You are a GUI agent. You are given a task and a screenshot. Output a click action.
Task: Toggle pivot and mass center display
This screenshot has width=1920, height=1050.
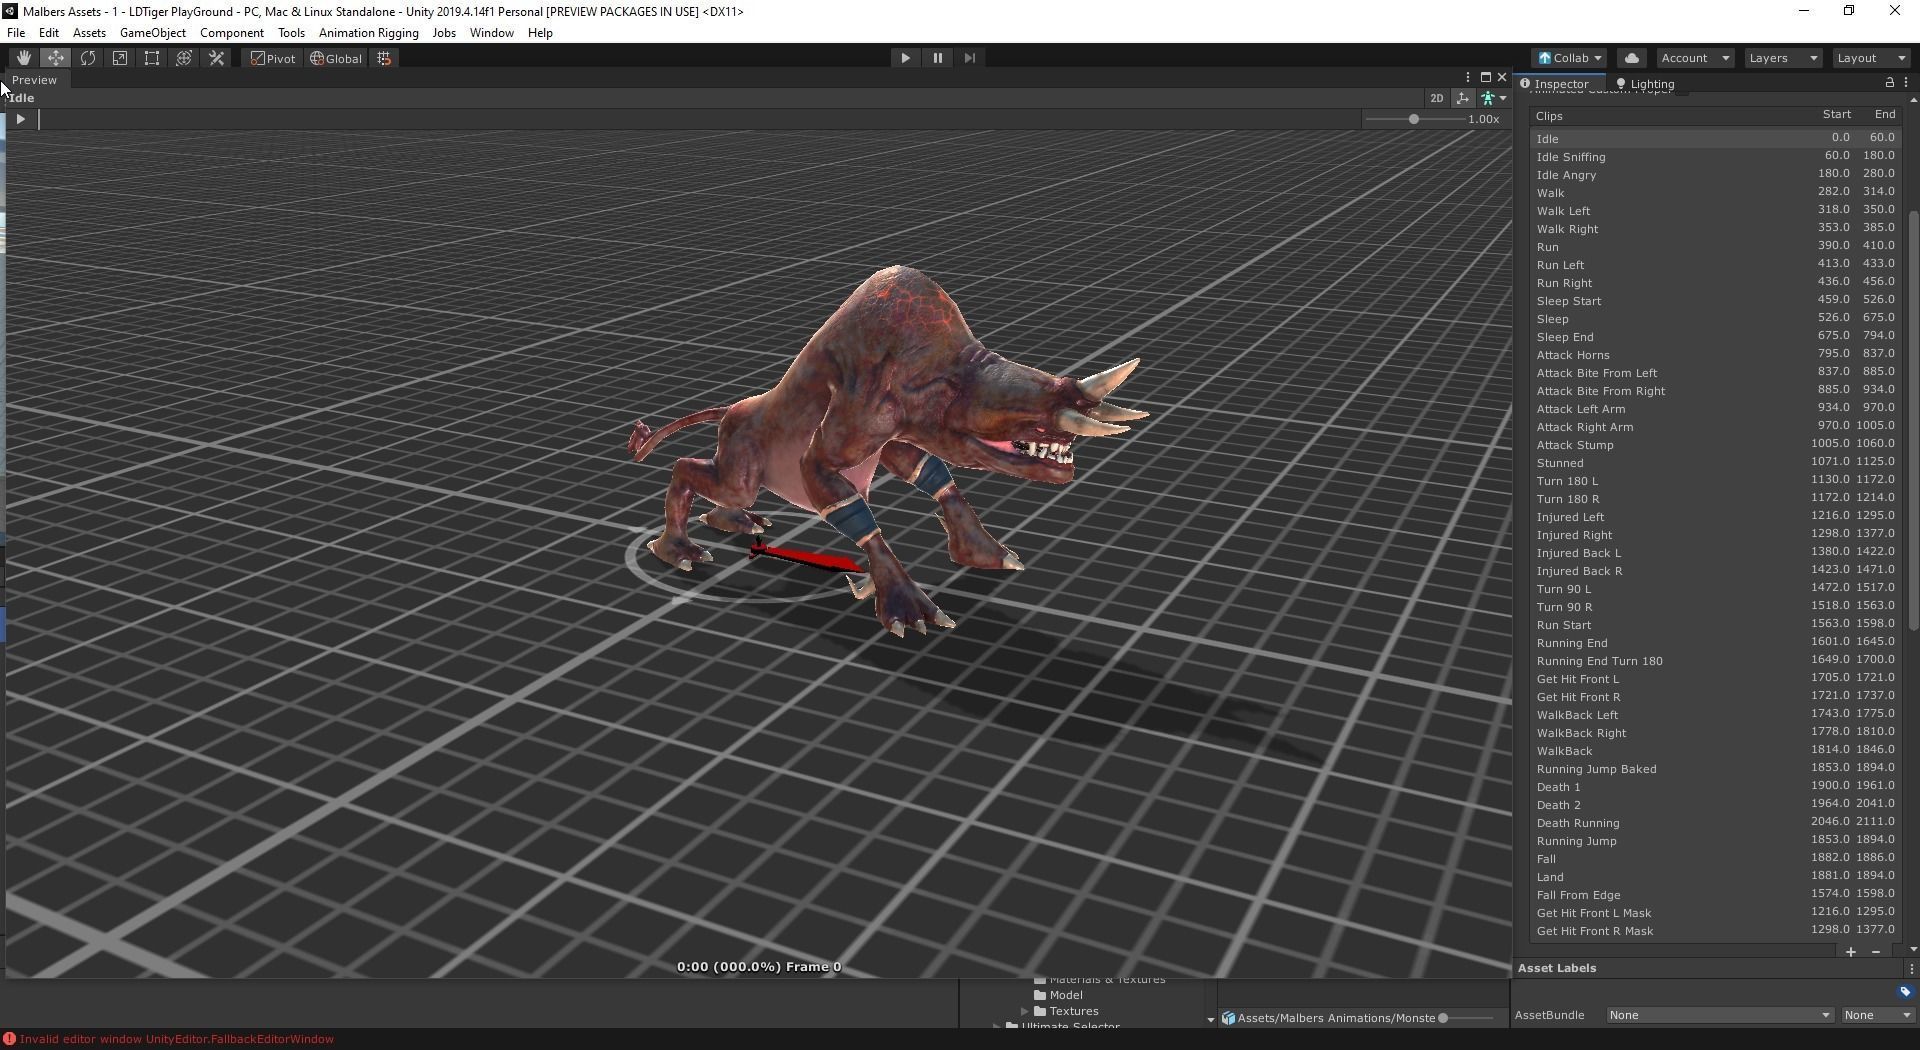point(1463,98)
